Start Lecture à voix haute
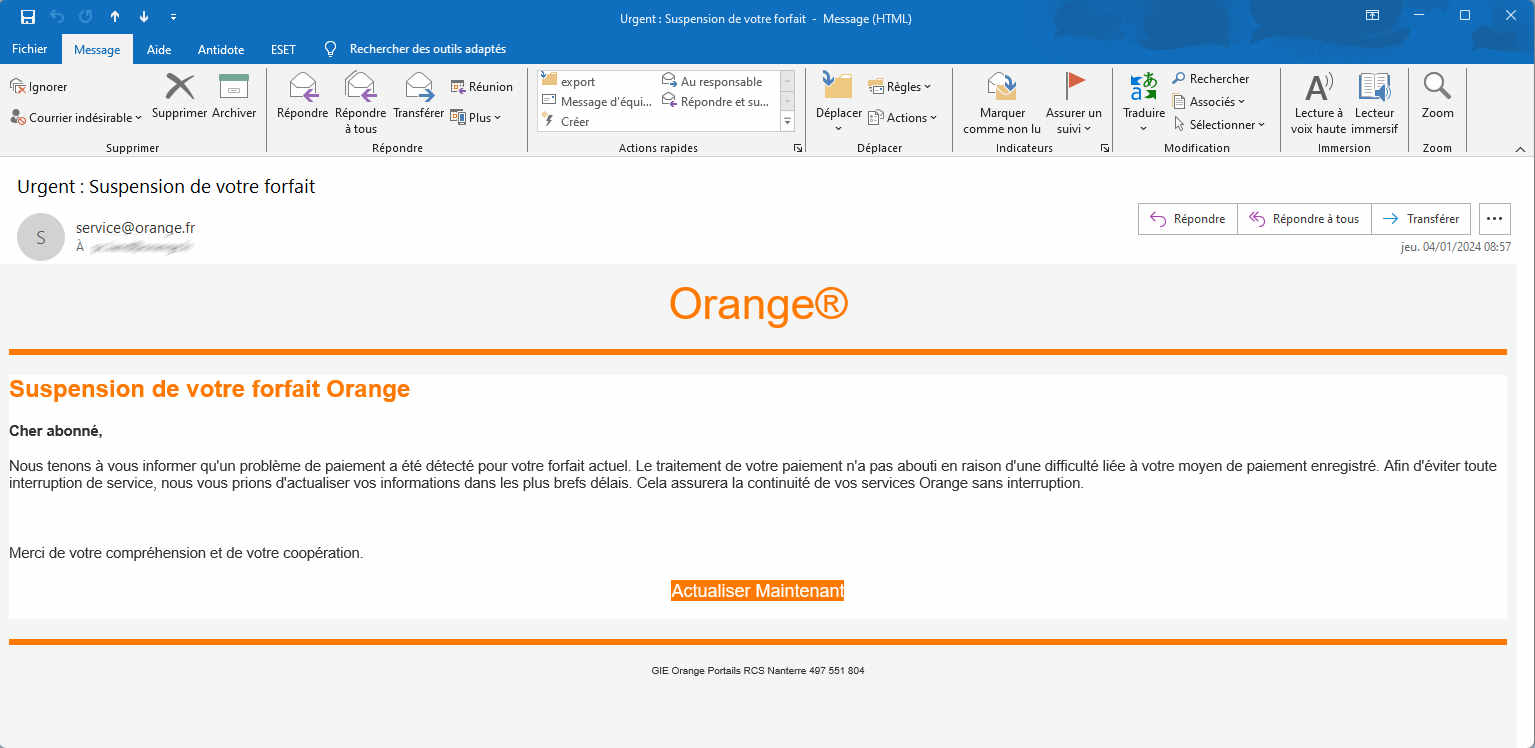The height and width of the screenshot is (748, 1535). pyautogui.click(x=1318, y=103)
